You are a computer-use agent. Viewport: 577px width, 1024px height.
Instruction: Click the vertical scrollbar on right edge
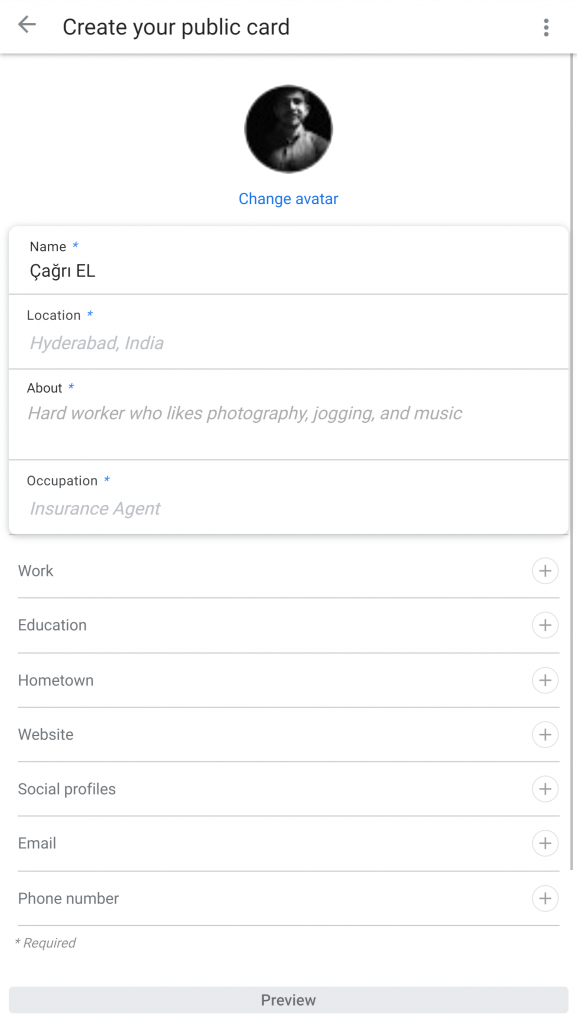point(573,462)
